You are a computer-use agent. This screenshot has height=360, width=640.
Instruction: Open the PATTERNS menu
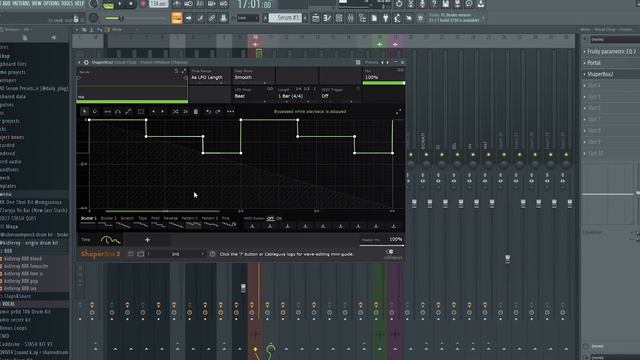pos(21,3)
